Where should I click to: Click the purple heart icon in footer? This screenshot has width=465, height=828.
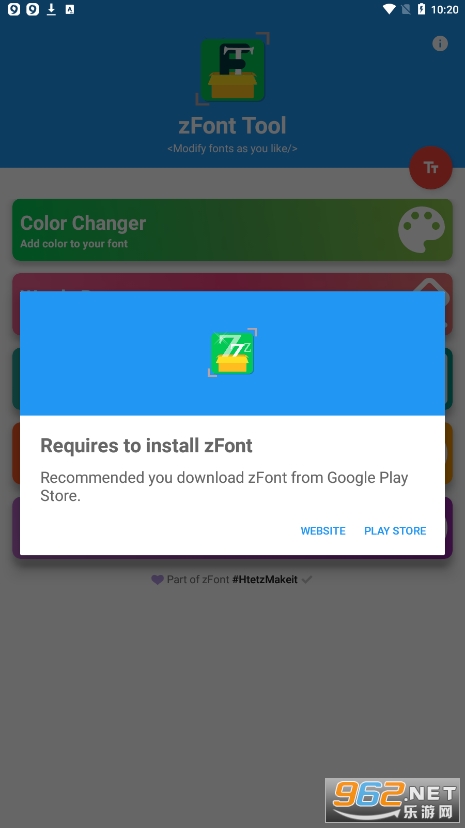click(x=157, y=579)
